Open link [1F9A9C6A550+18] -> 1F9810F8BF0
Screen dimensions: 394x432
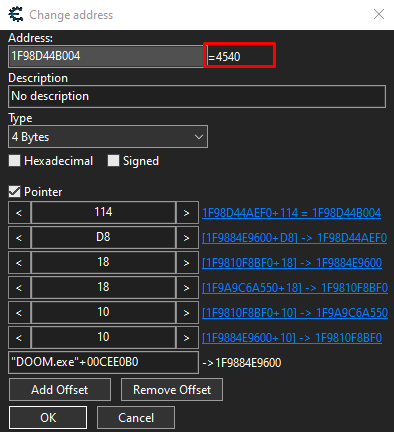[295, 288]
